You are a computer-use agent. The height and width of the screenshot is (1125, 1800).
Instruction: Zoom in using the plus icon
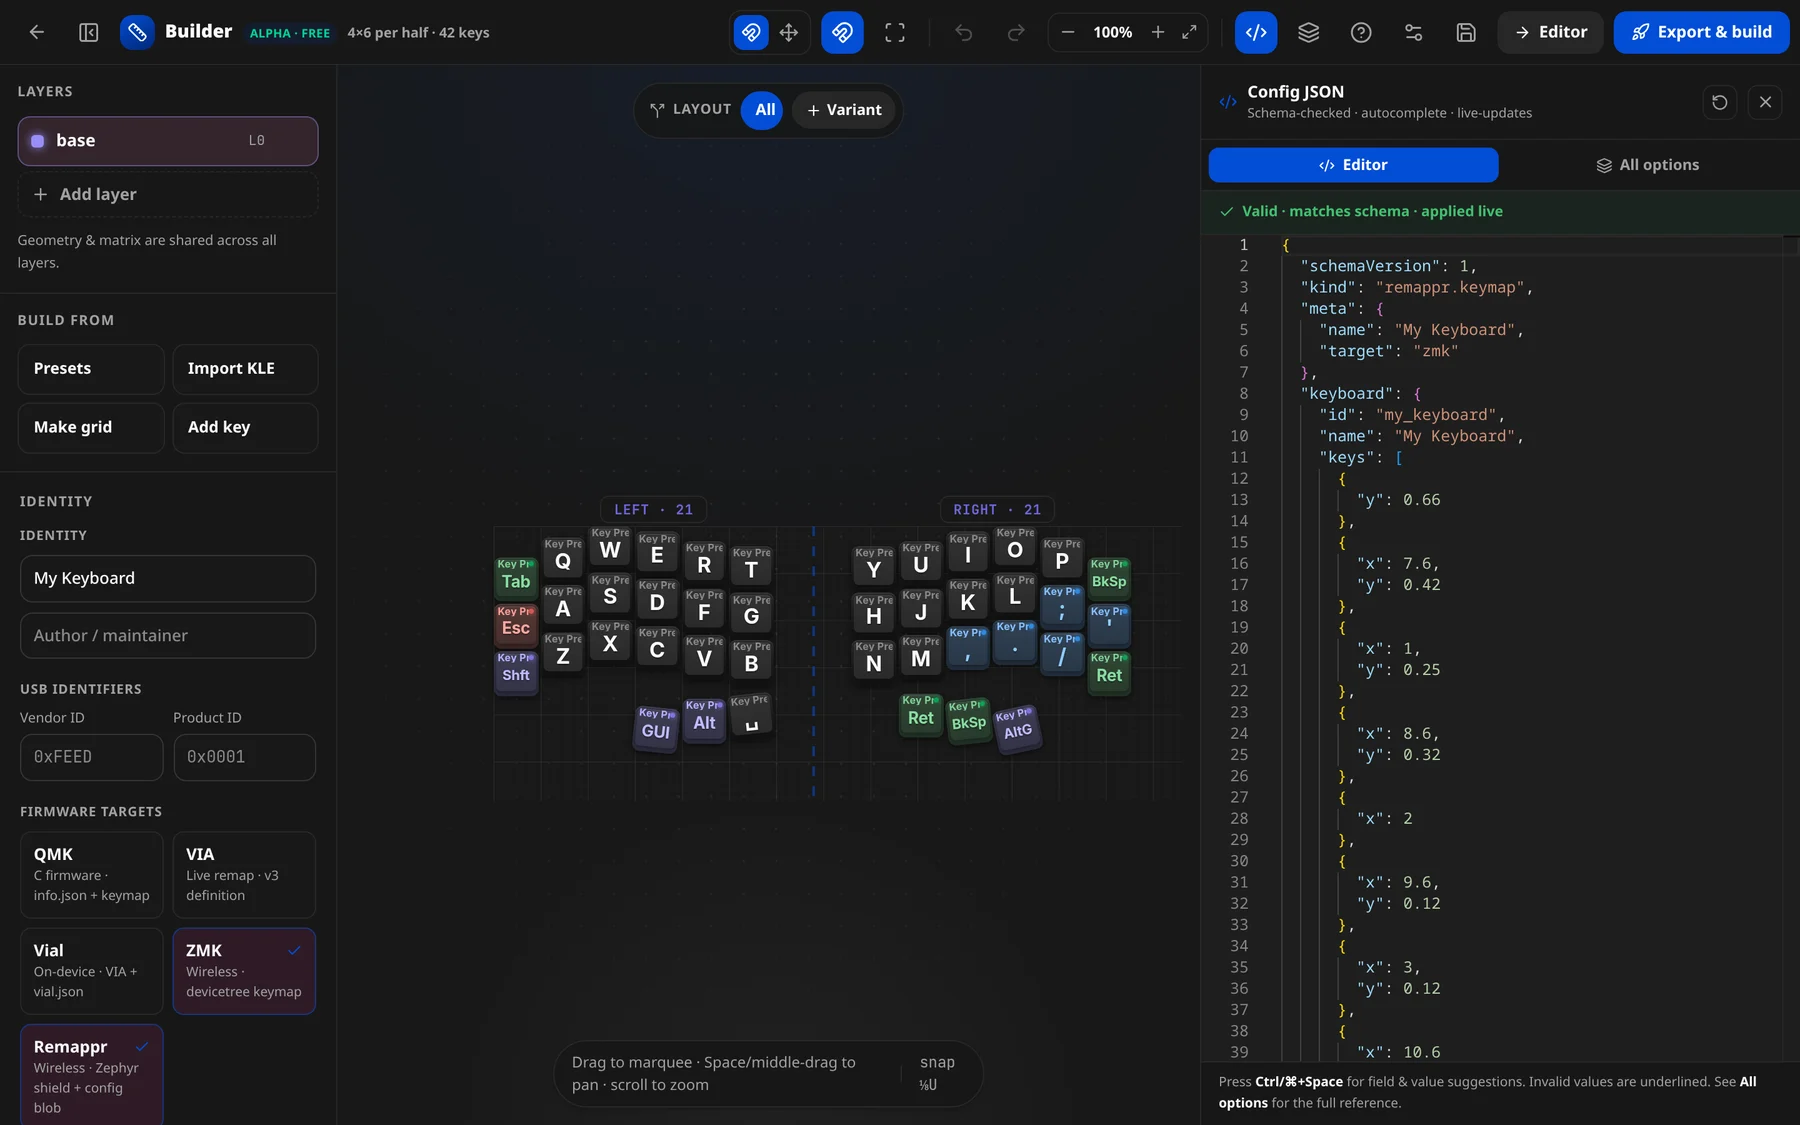[x=1158, y=32]
